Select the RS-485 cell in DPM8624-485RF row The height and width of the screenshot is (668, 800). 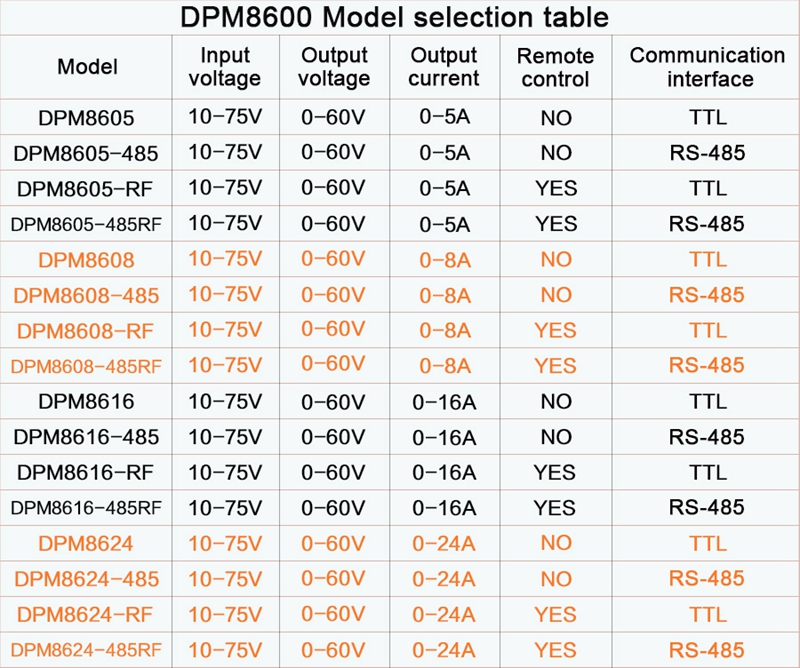[x=707, y=650]
